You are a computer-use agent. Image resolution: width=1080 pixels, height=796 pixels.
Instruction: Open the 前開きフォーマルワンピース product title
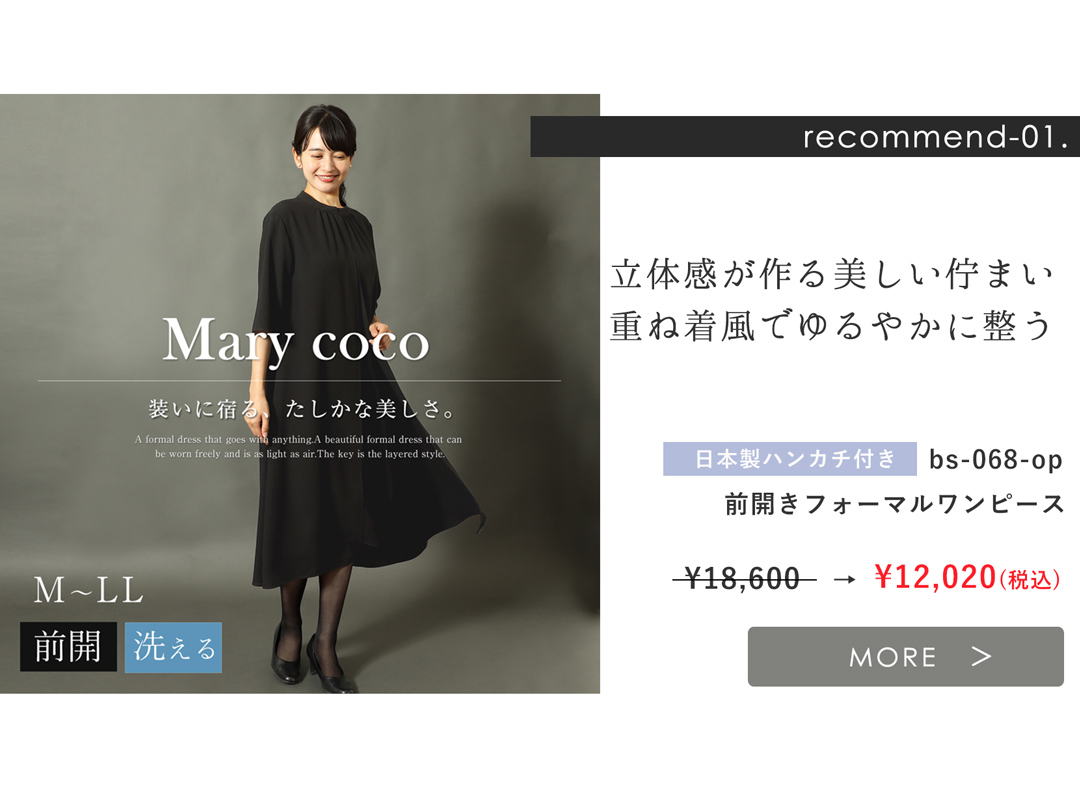(x=894, y=504)
